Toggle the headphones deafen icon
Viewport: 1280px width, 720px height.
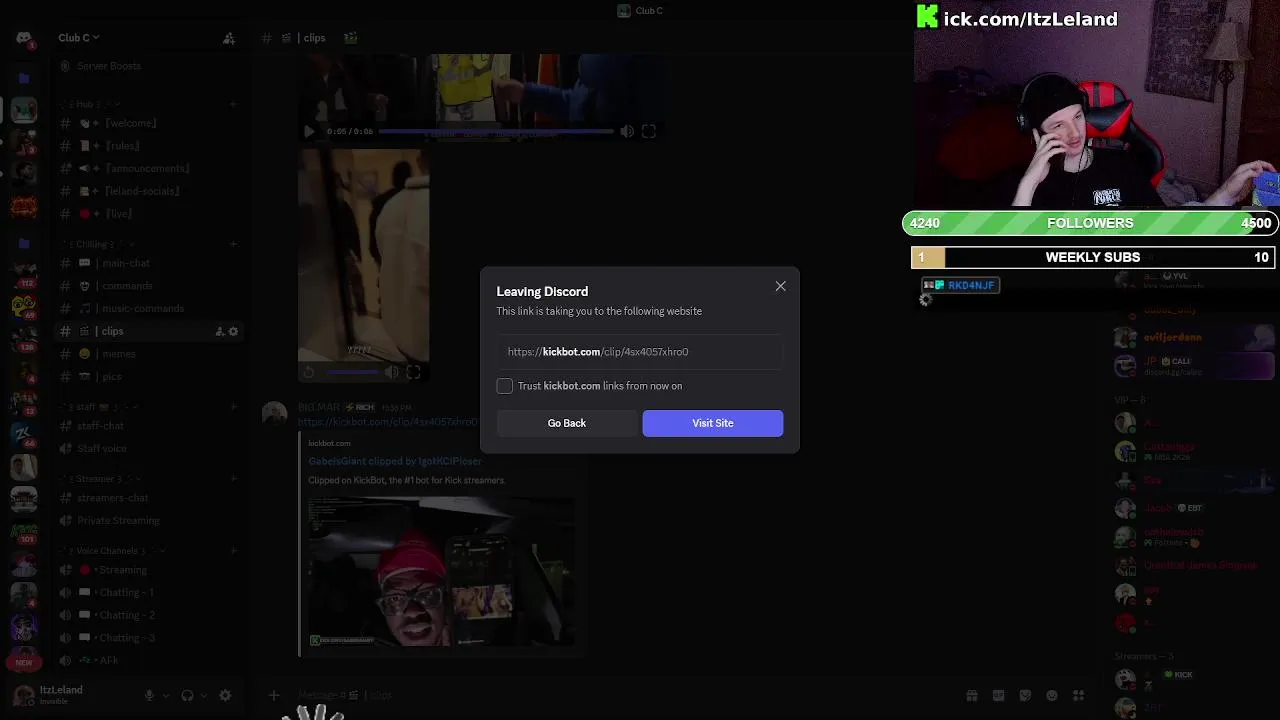[187, 696]
